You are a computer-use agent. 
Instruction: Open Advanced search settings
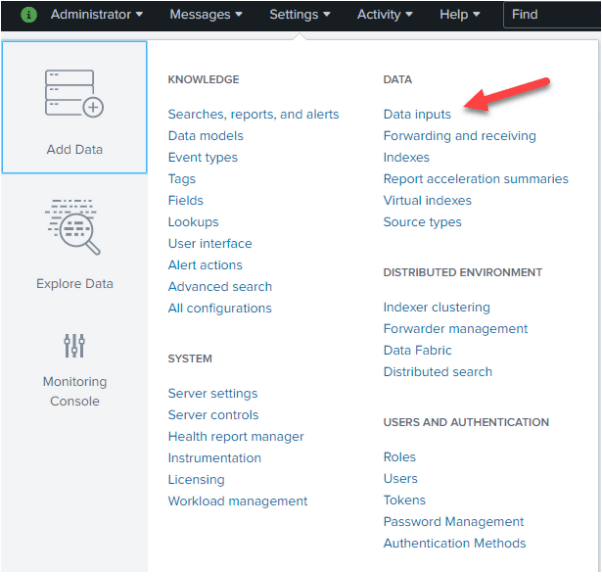(220, 287)
